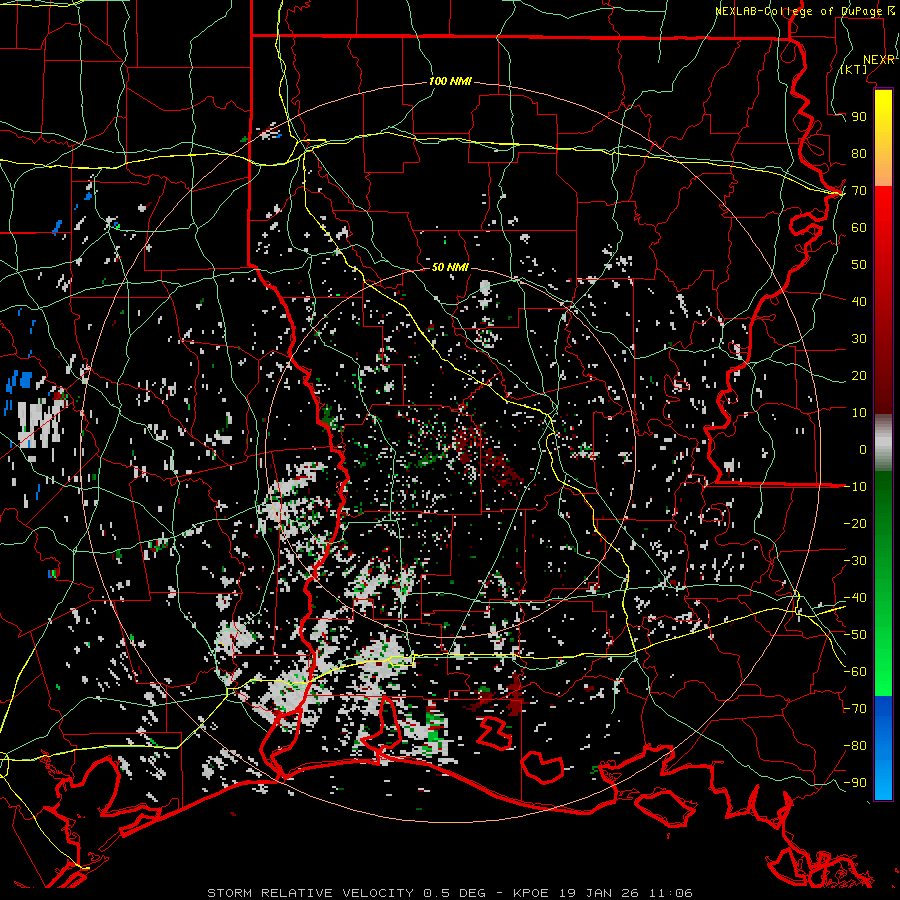This screenshot has width=900, height=900.
Task: Click the -80 knots scale label
Action: [x=855, y=746]
